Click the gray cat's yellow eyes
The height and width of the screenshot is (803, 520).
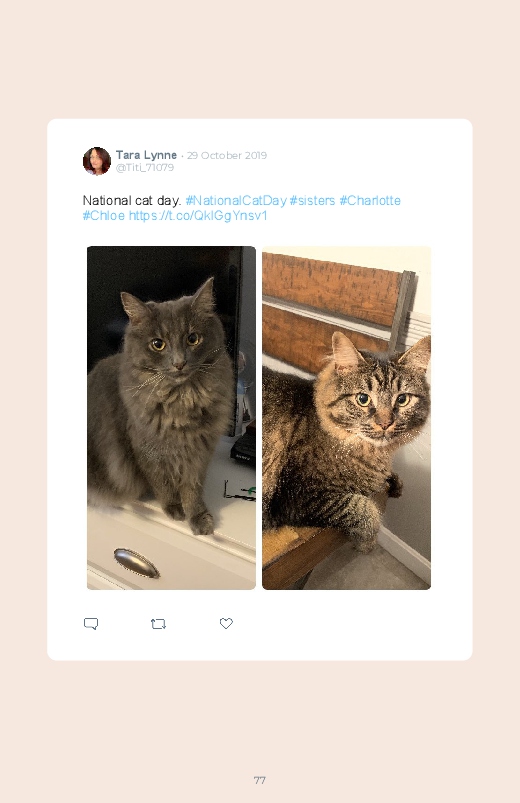(175, 342)
